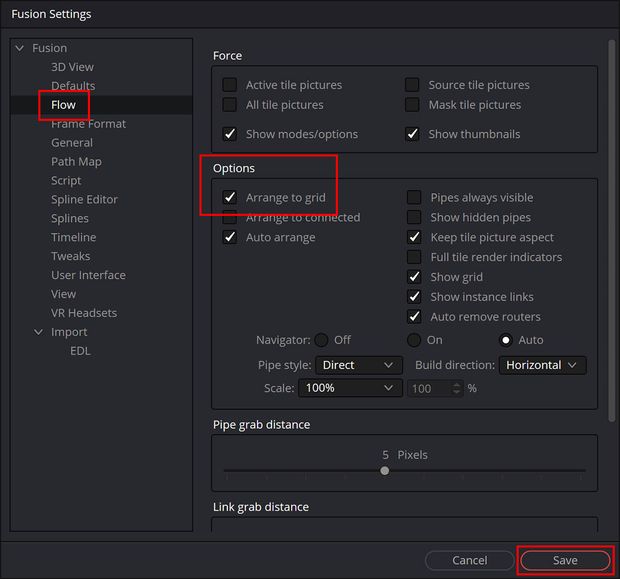Select User Interface settings category
This screenshot has width=620, height=579.
click(x=88, y=275)
